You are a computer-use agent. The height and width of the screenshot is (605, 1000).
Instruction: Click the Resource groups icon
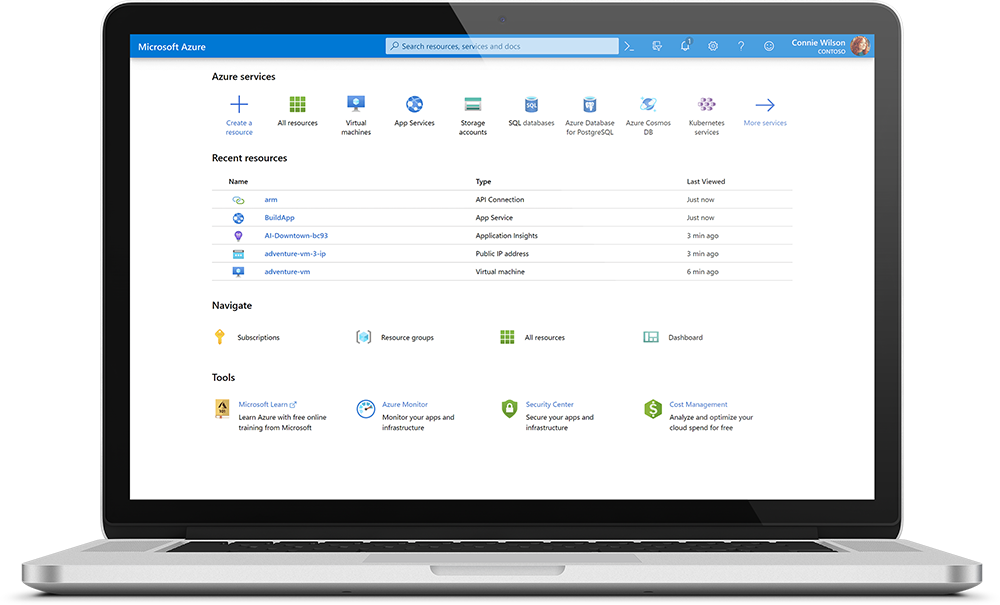tap(364, 337)
